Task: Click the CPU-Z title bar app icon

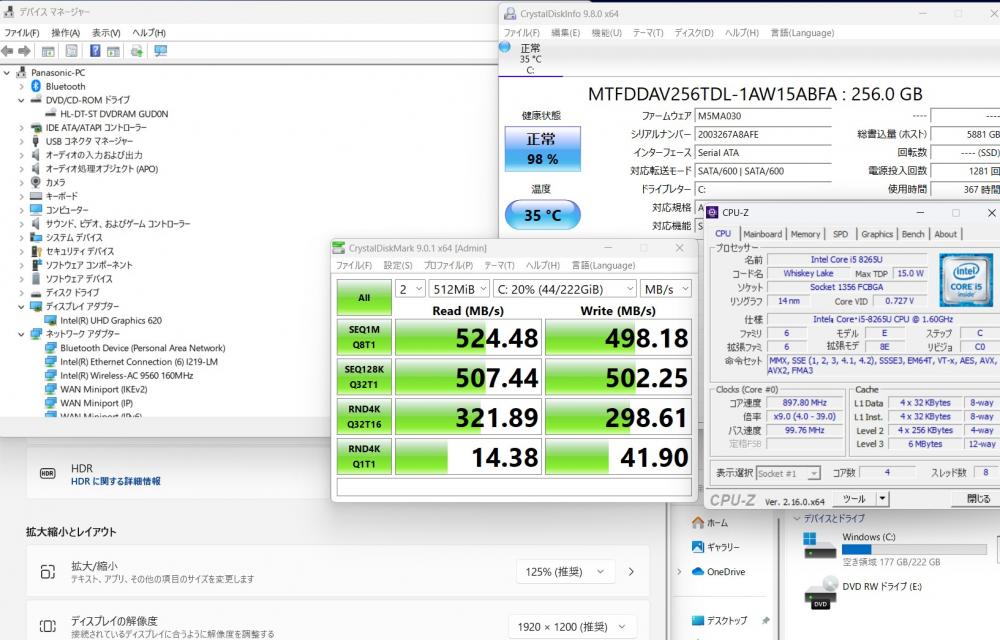Action: pos(712,212)
